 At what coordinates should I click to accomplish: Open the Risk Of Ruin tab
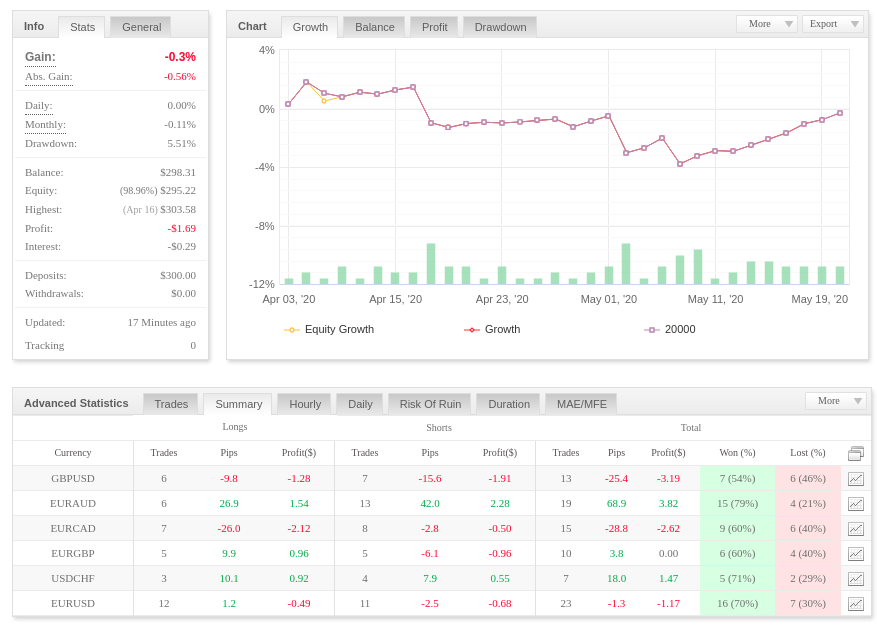430,404
